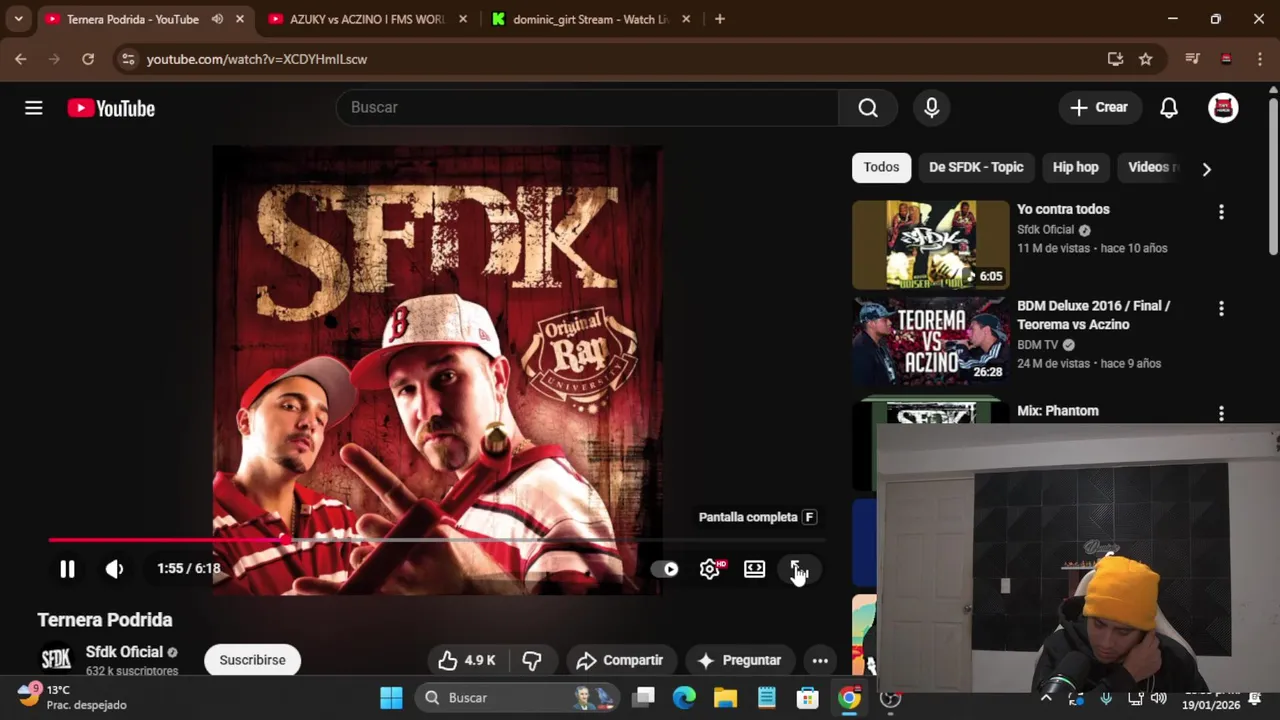Select the De SFDK - Topic chip

976,167
